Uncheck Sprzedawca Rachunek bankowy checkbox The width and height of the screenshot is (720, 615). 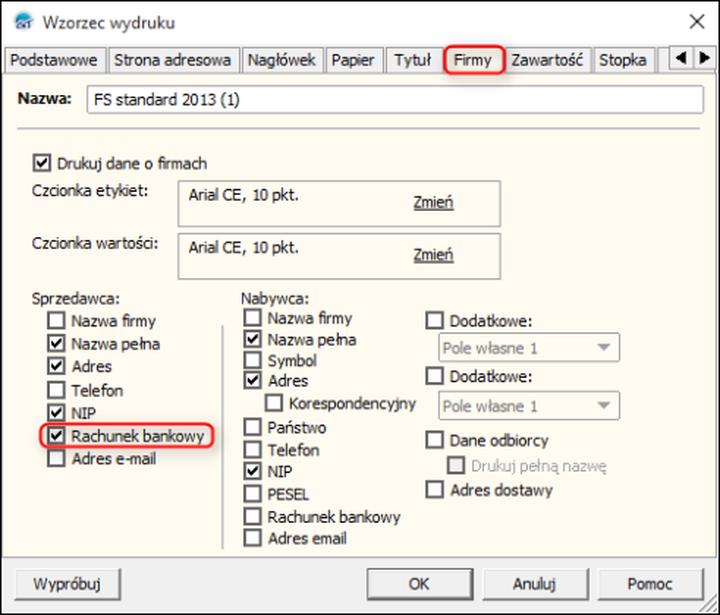56,436
